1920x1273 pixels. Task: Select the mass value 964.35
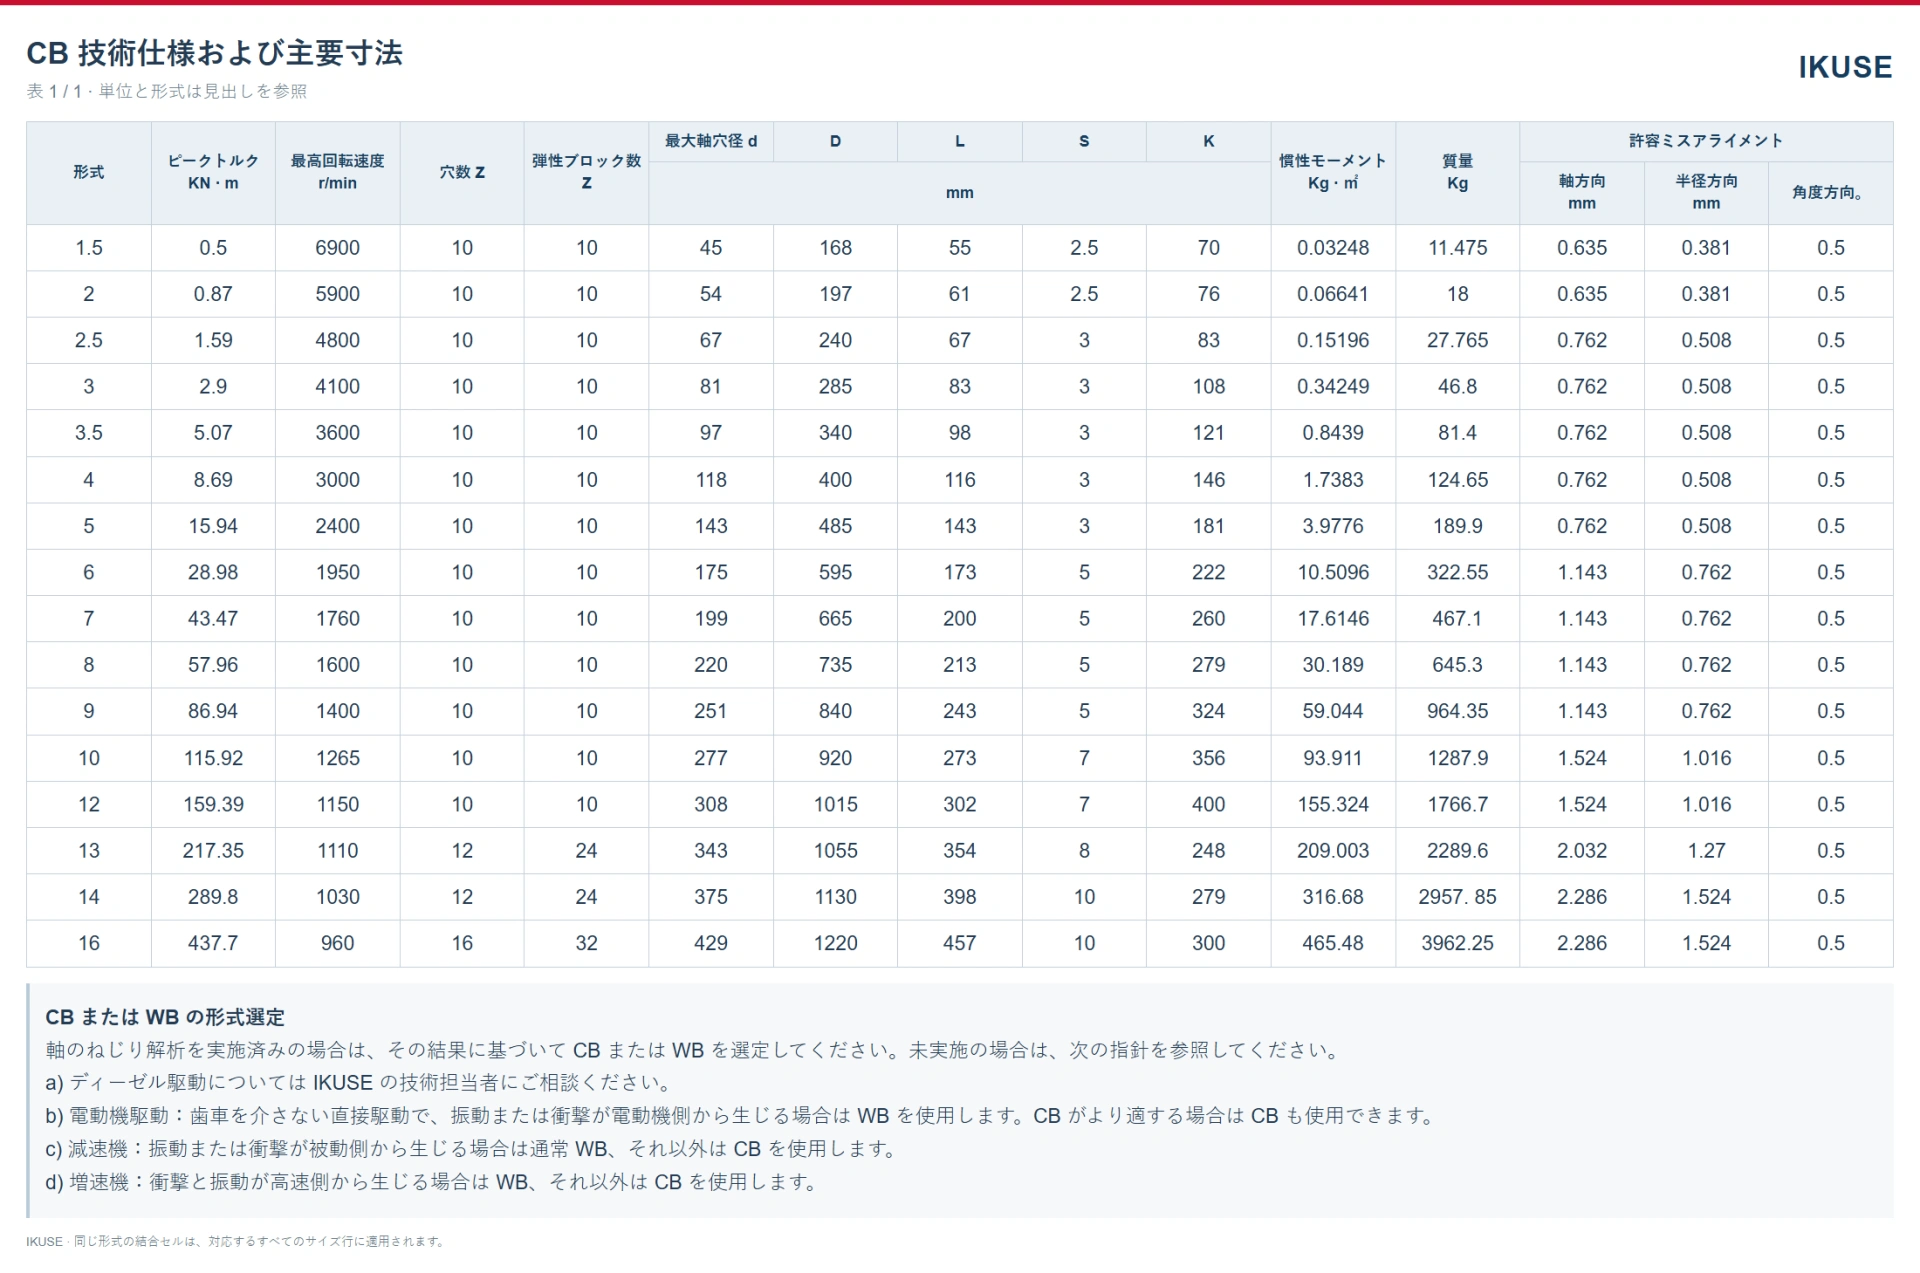coord(1457,711)
